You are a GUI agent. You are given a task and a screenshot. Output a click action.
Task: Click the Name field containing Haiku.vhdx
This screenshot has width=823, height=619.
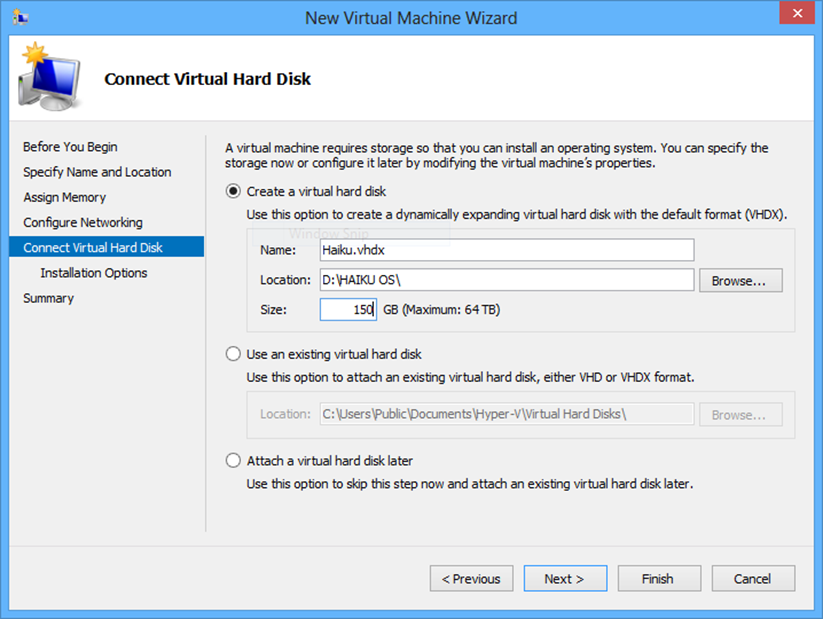point(506,250)
